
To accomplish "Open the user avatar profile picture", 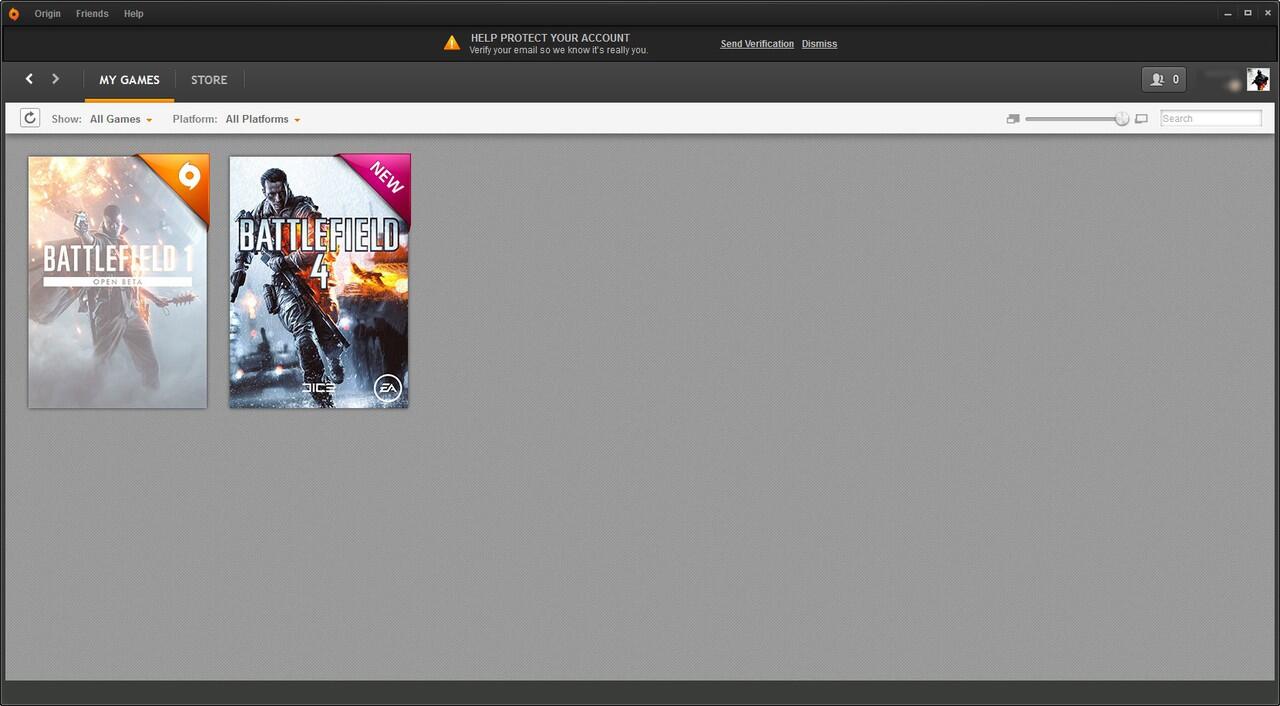I will 1258,80.
